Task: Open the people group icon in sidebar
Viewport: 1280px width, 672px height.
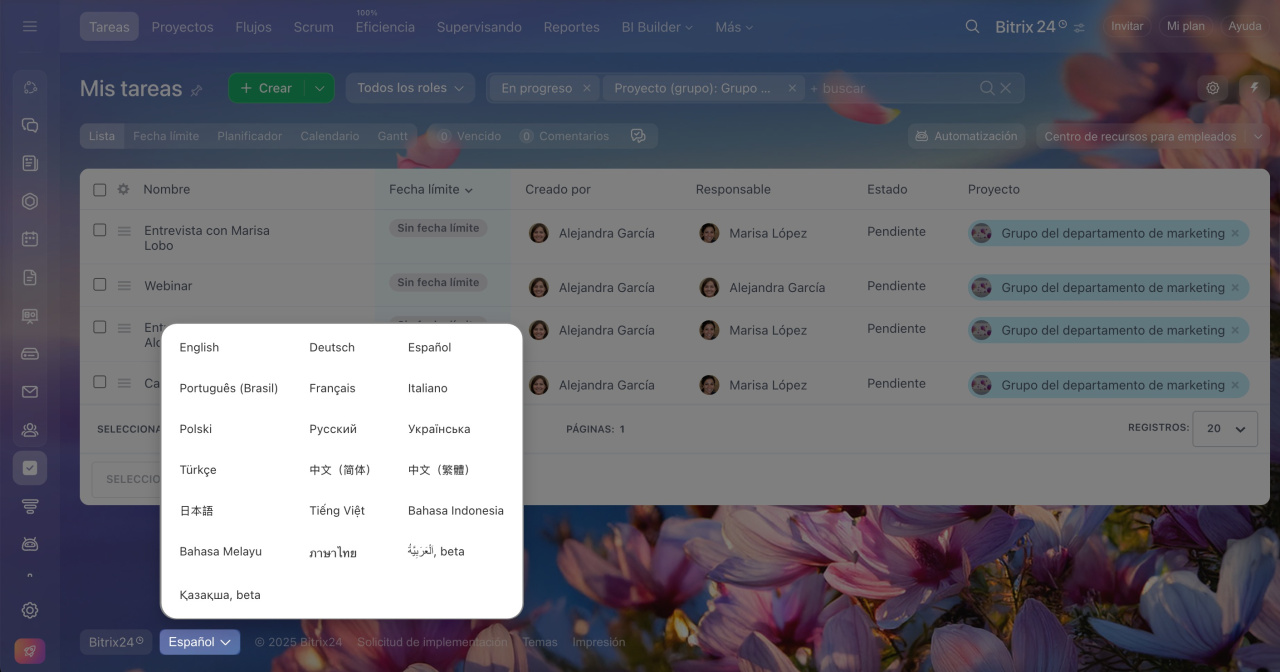Action: (30, 430)
